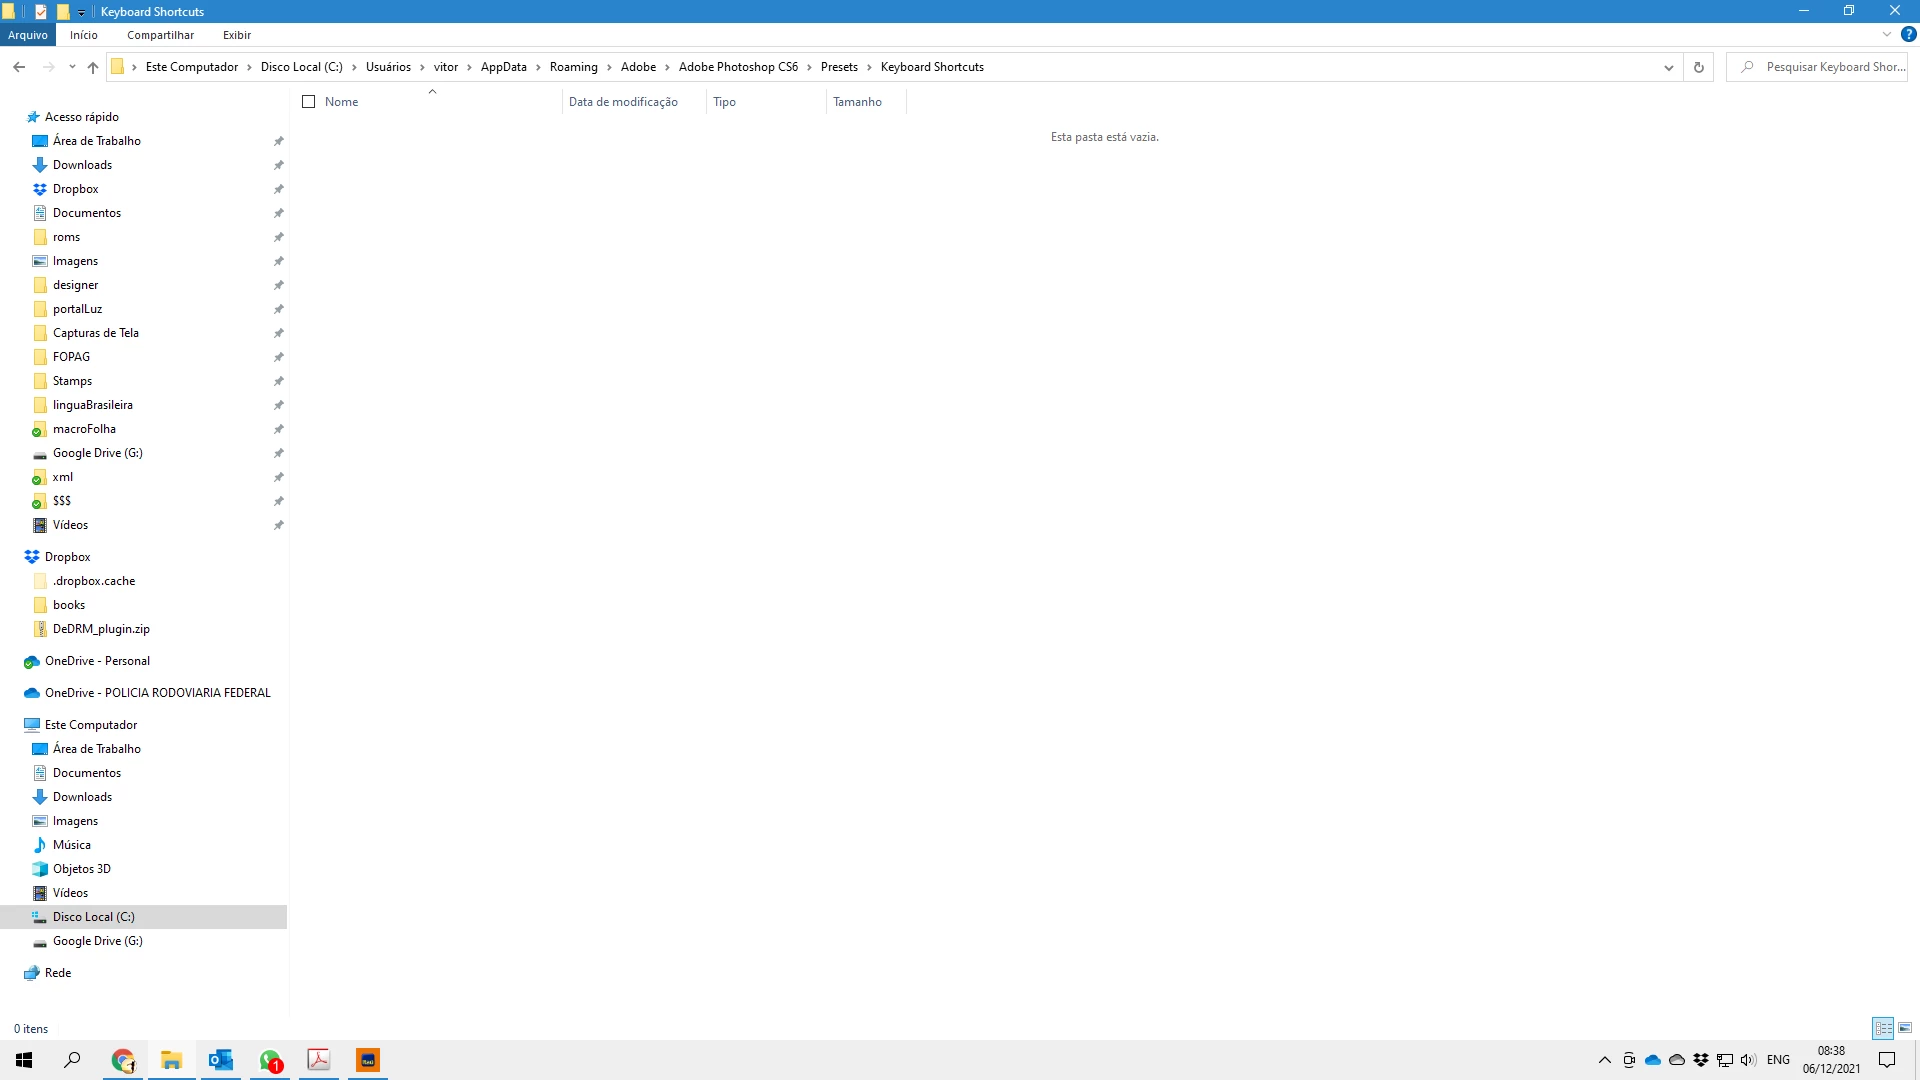Click the Back navigation arrow
1920x1080 pixels.
pos(19,67)
